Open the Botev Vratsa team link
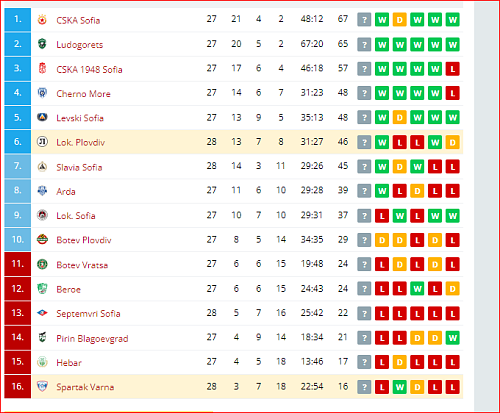Image resolution: width=500 pixels, height=413 pixels. tap(82, 265)
